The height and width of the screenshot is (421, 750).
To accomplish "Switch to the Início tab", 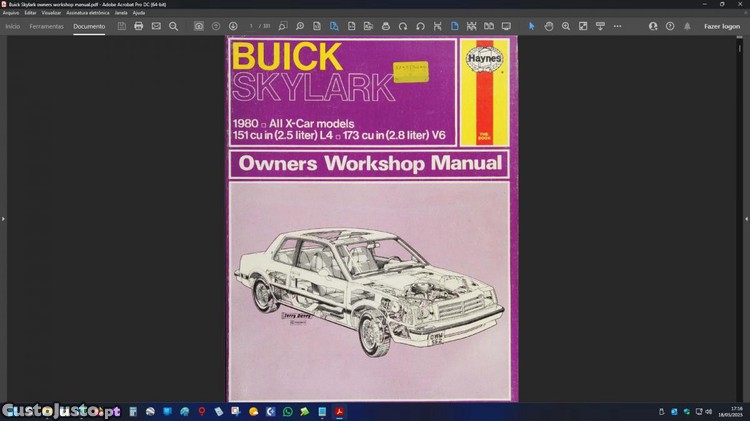I will 13,26.
